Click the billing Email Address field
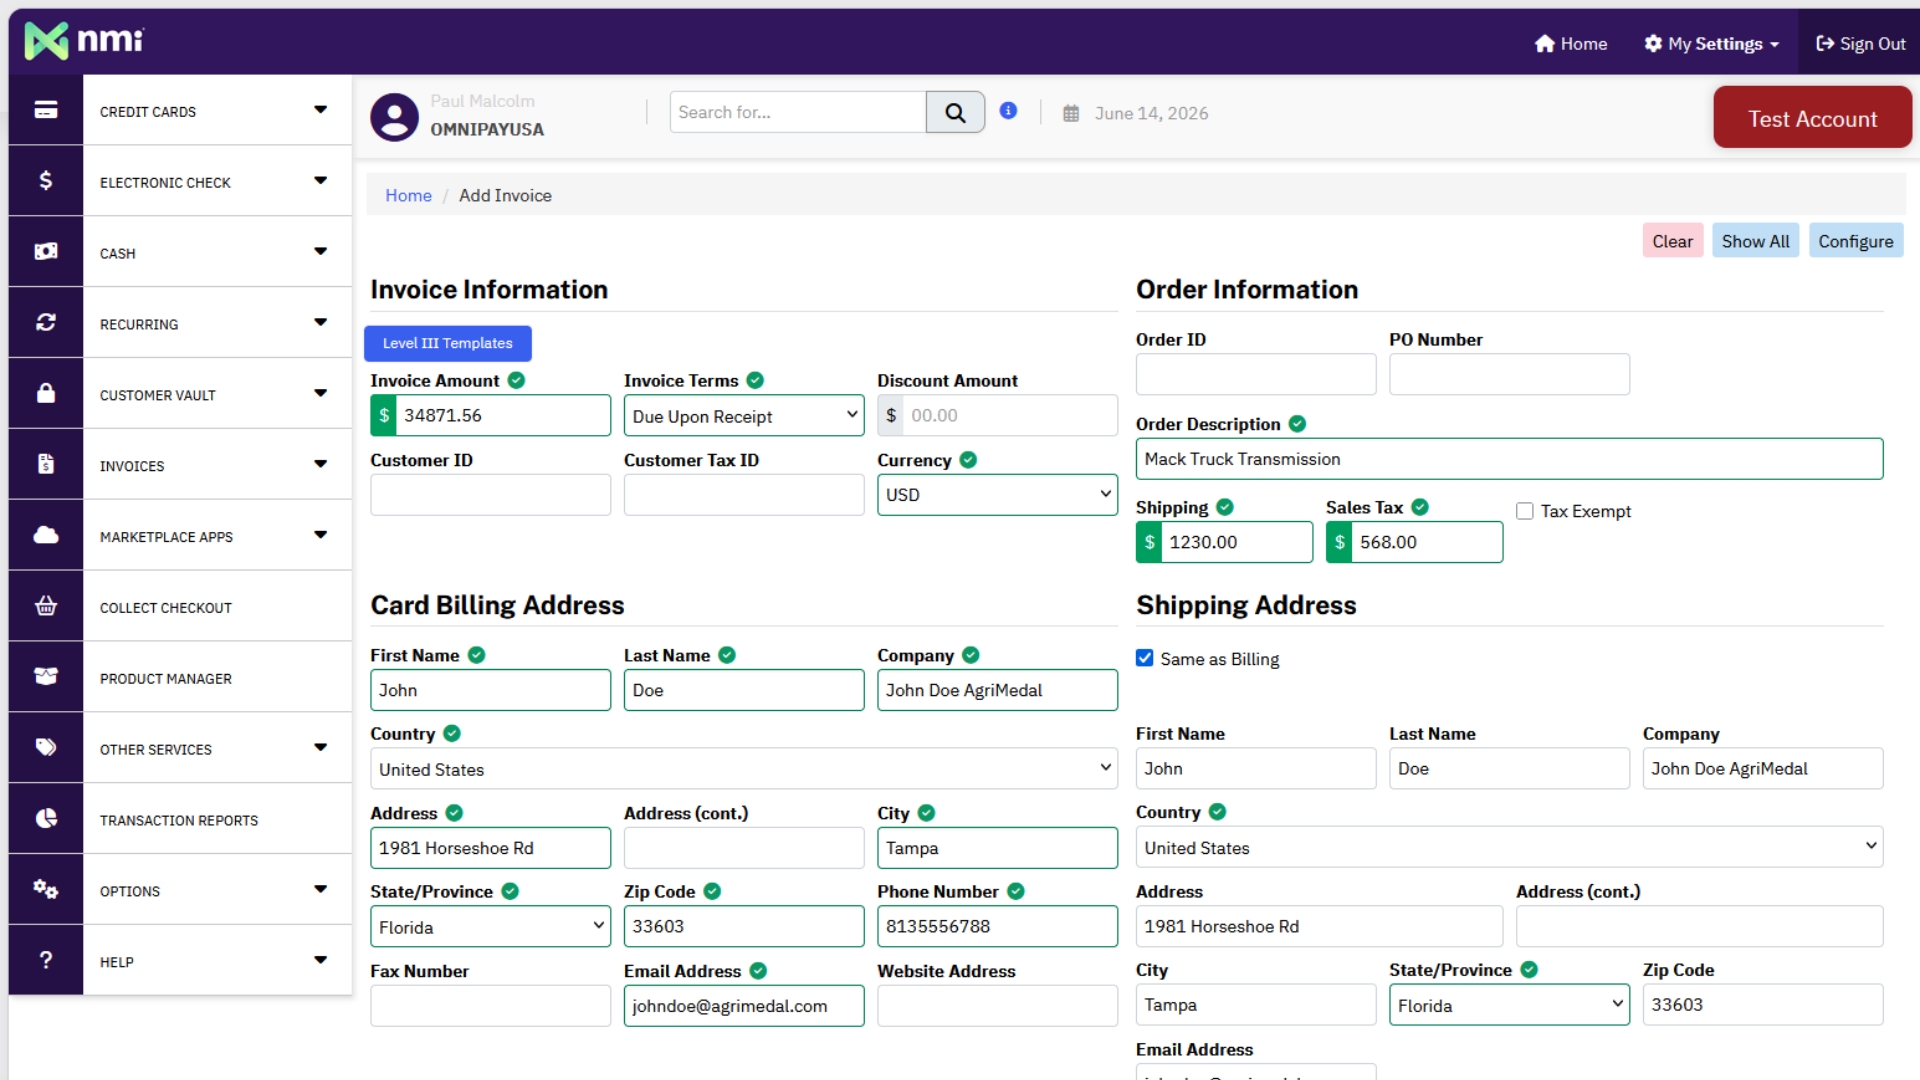This screenshot has height=1080, width=1920. tap(743, 1006)
